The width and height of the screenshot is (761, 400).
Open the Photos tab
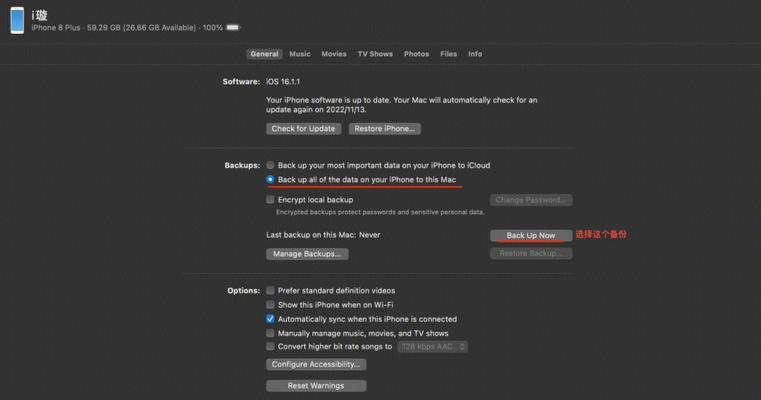coord(416,54)
